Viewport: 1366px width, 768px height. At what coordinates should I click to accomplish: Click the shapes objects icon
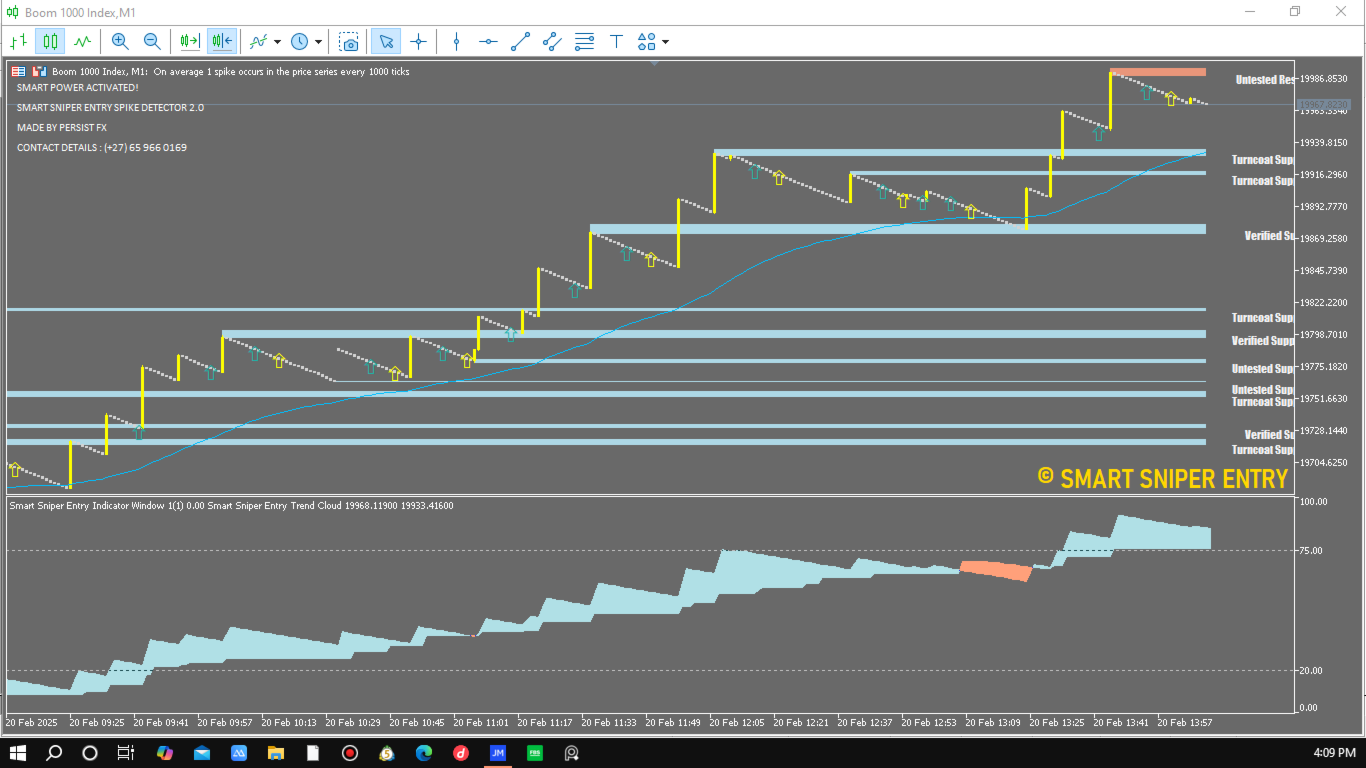tap(647, 41)
